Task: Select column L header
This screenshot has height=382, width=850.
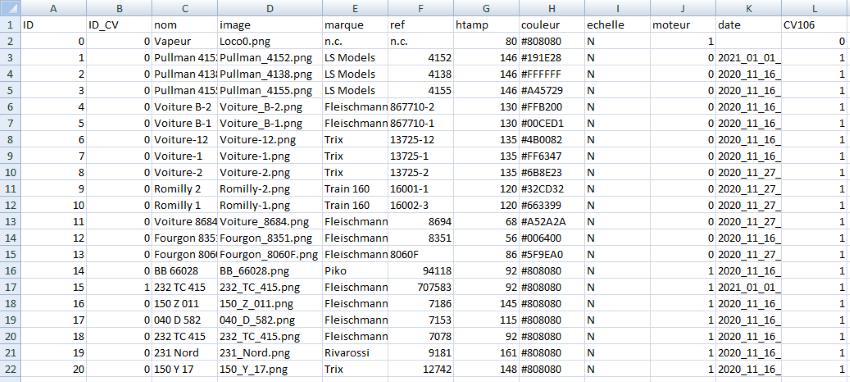Action: (815, 8)
